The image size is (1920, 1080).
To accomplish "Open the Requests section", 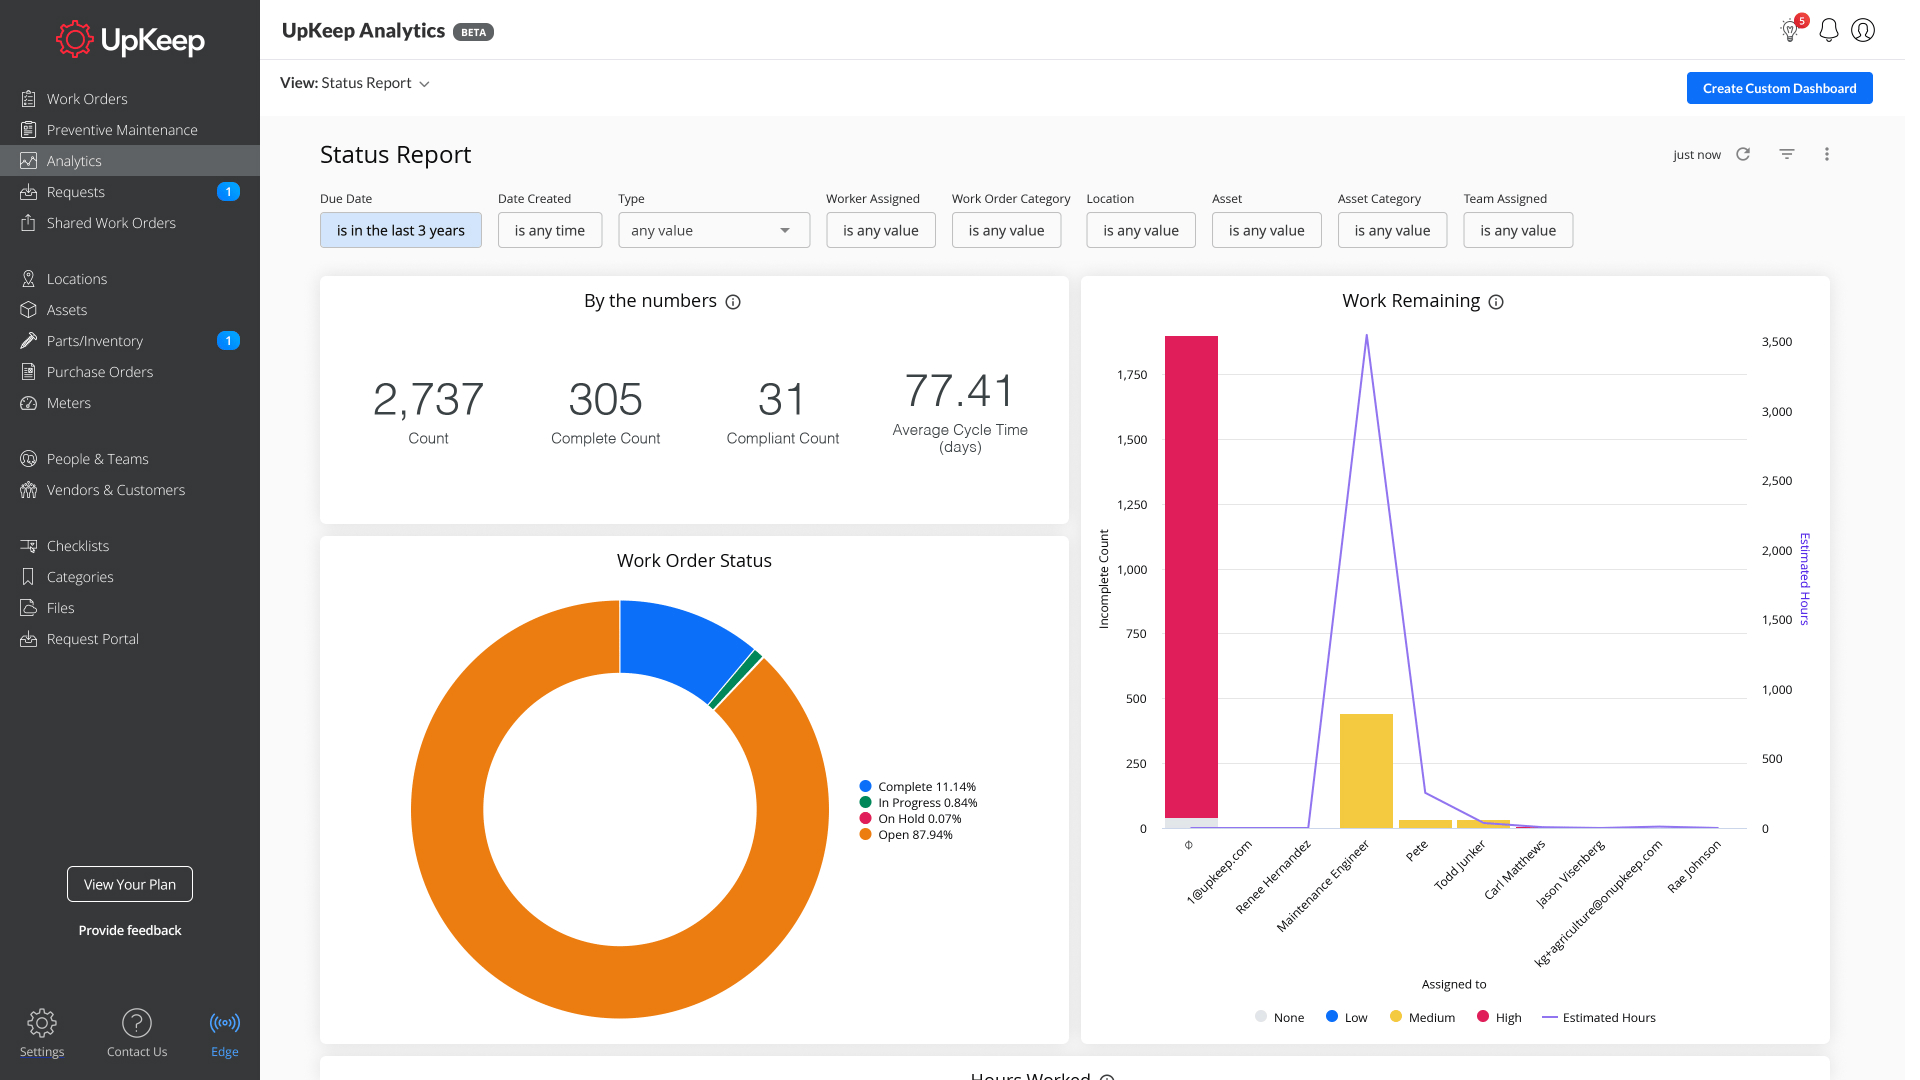I will click(76, 192).
